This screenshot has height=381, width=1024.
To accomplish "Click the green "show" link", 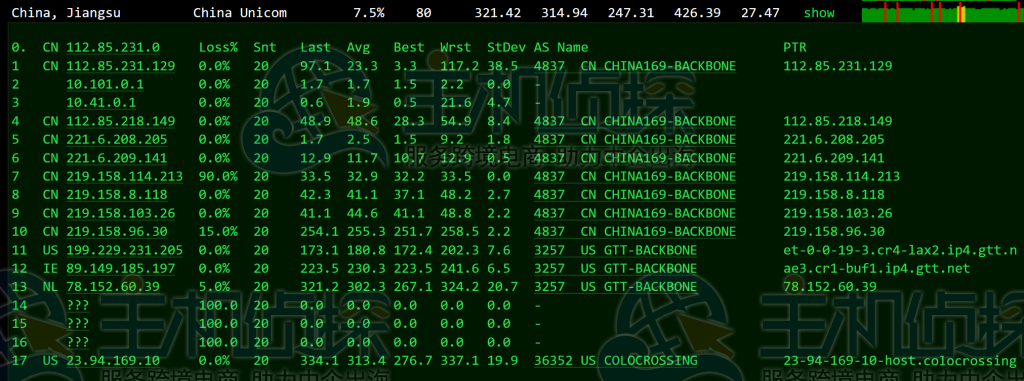I will pyautogui.click(x=819, y=12).
